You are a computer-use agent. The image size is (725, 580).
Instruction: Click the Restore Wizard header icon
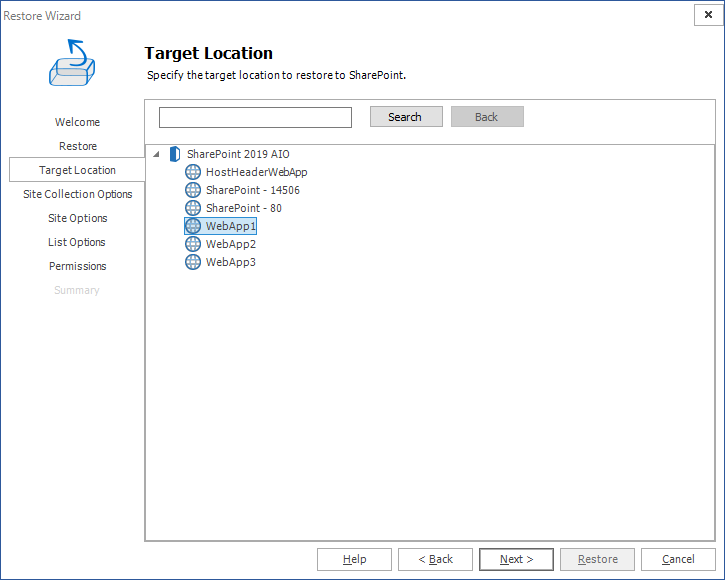click(x=72, y=62)
